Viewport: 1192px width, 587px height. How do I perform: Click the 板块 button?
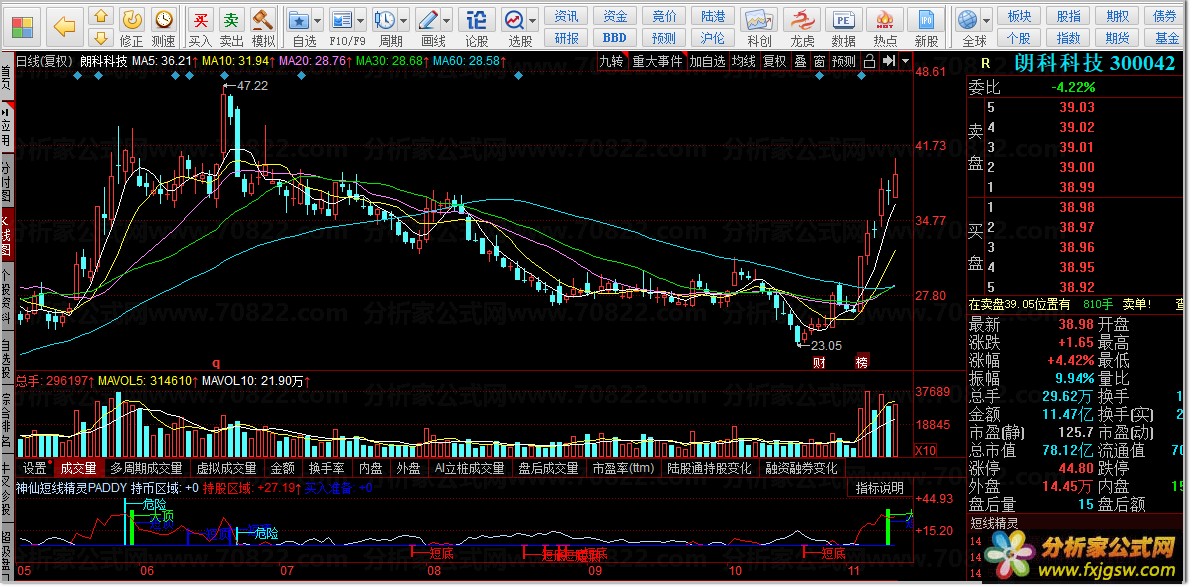(x=1019, y=16)
